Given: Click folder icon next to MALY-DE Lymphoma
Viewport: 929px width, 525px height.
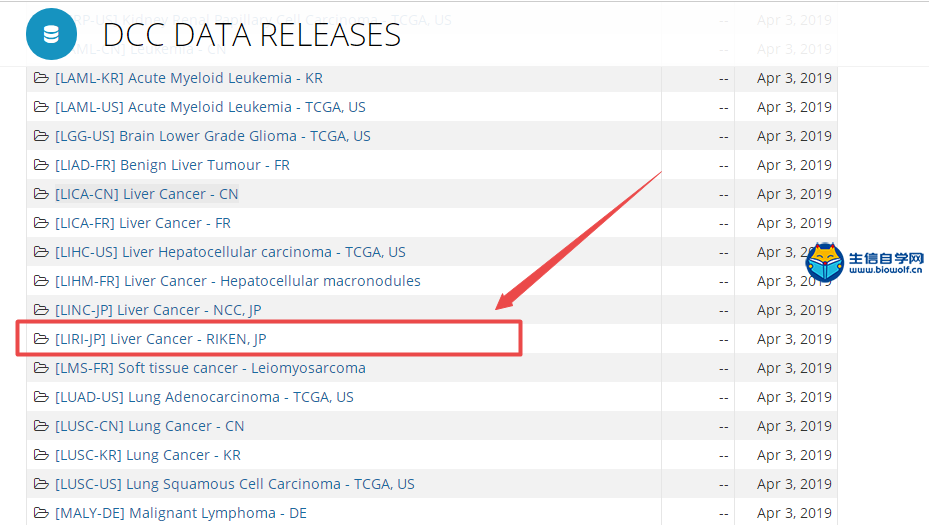Looking at the screenshot, I should pyautogui.click(x=41, y=513).
